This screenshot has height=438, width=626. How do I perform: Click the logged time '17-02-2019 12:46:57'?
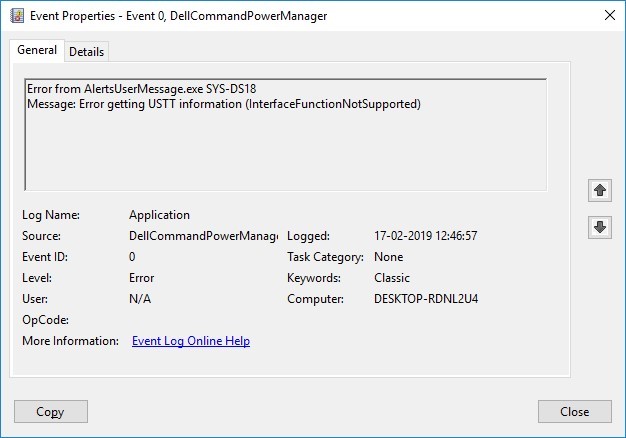(x=426, y=236)
